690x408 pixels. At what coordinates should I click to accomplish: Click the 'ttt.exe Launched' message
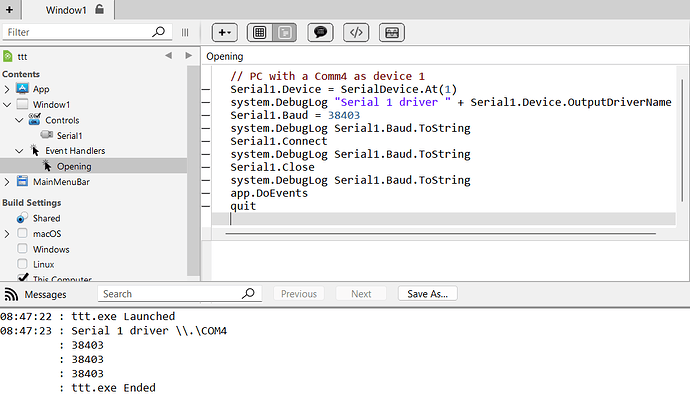tap(123, 316)
